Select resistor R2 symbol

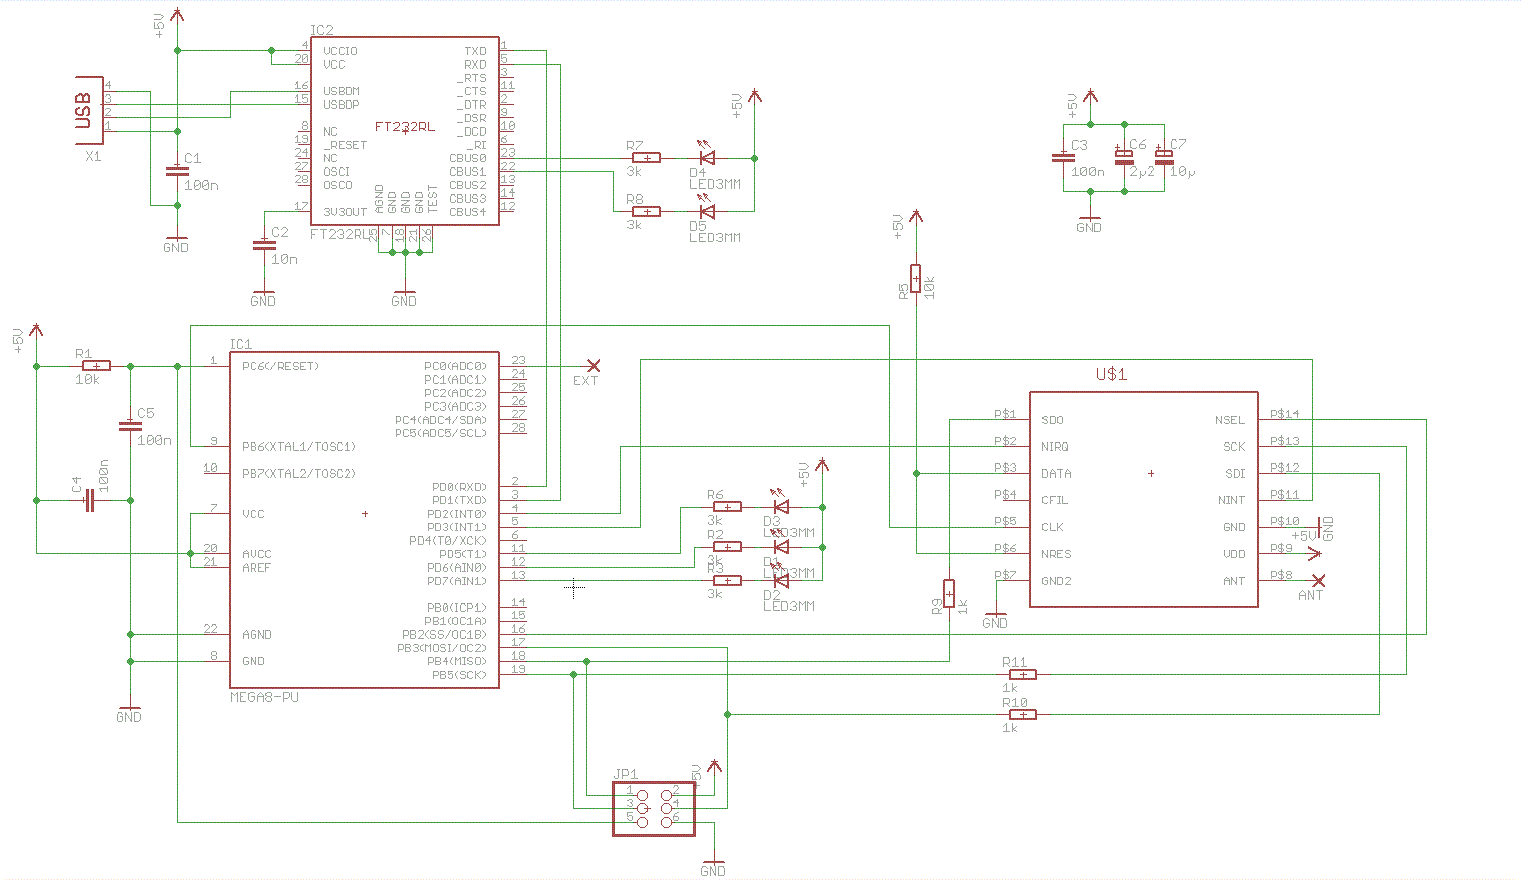(x=727, y=547)
